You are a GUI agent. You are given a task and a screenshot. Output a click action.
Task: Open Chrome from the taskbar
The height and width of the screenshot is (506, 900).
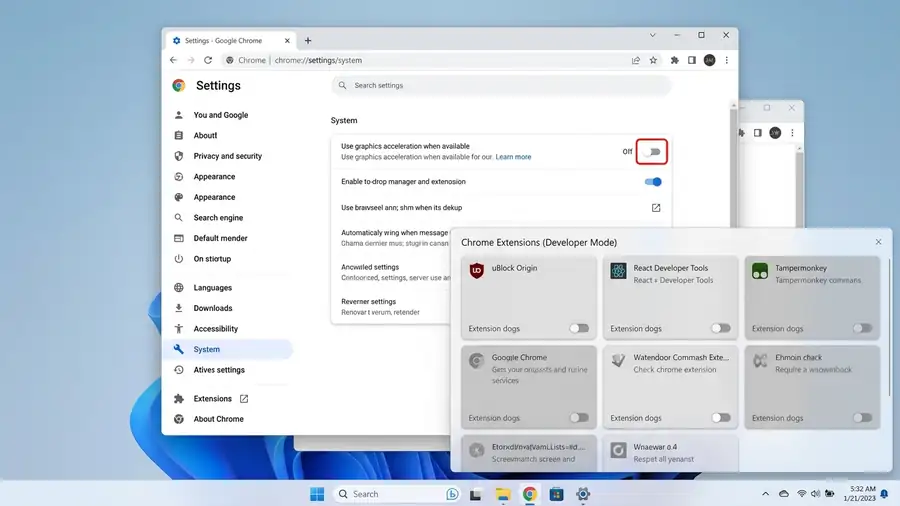[529, 494]
